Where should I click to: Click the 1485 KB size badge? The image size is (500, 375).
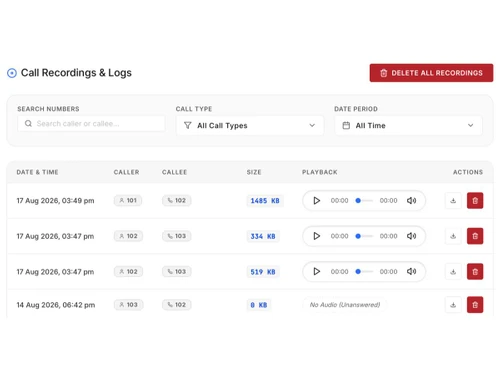coord(265,201)
